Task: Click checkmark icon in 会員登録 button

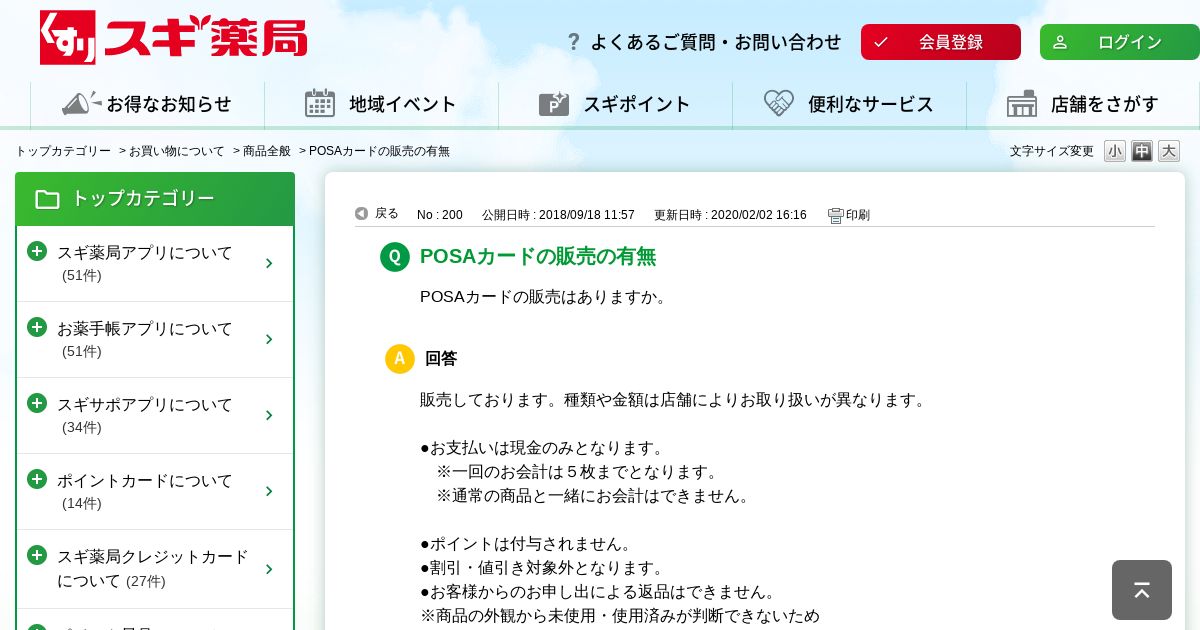Action: (x=881, y=42)
